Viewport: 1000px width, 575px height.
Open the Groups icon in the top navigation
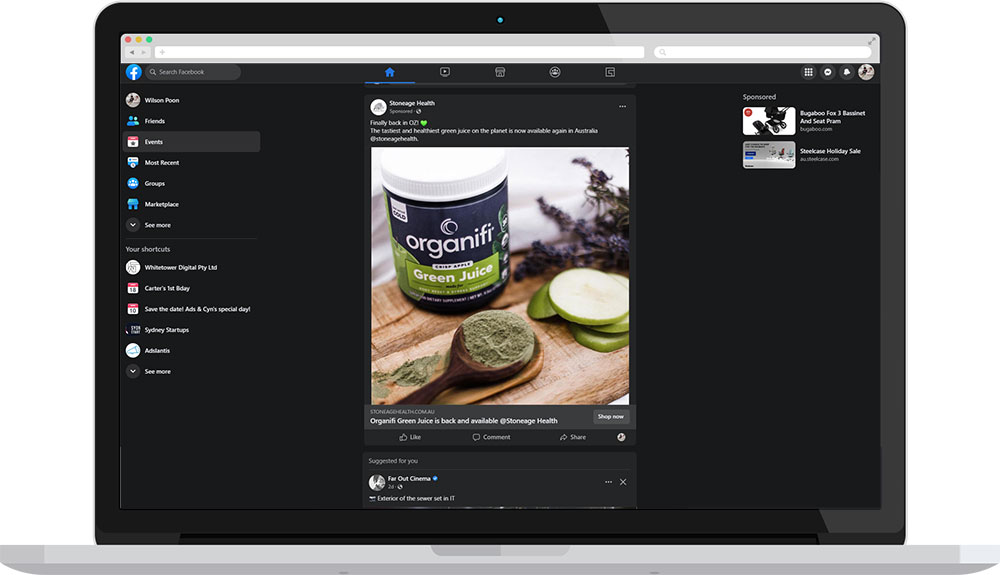(x=555, y=72)
